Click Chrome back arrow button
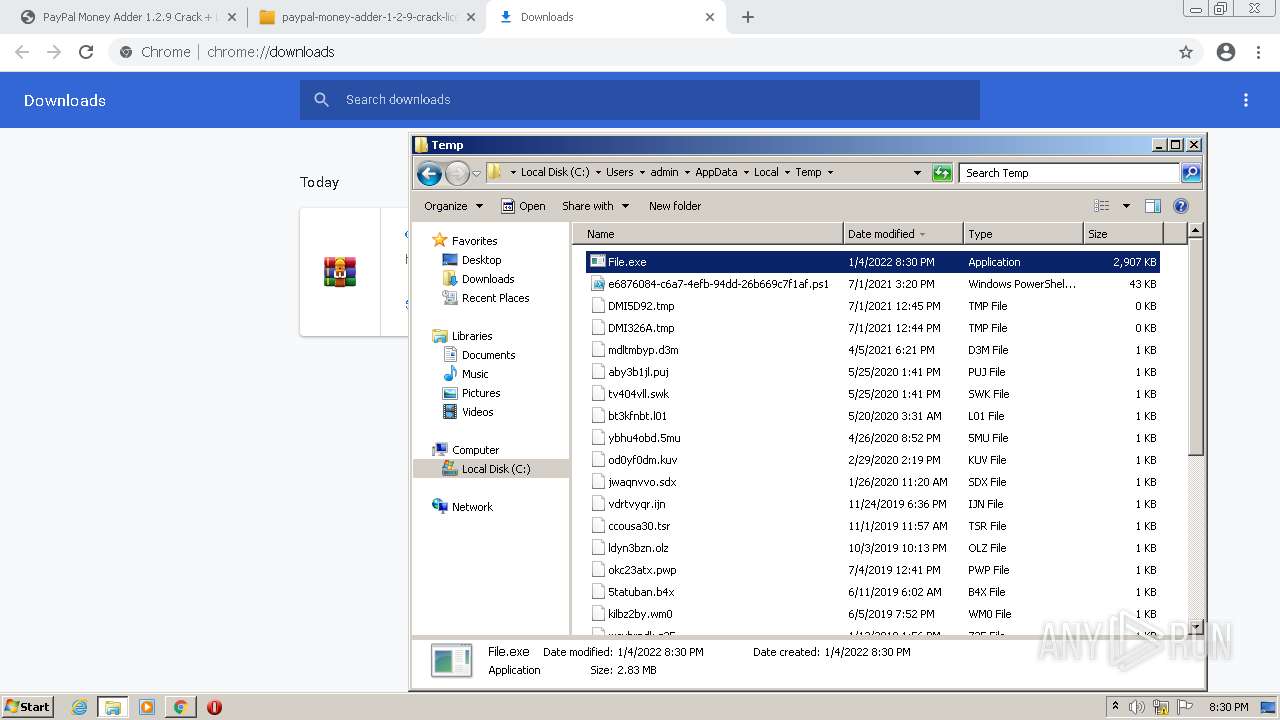Viewport: 1280px width, 720px height. pos(22,52)
